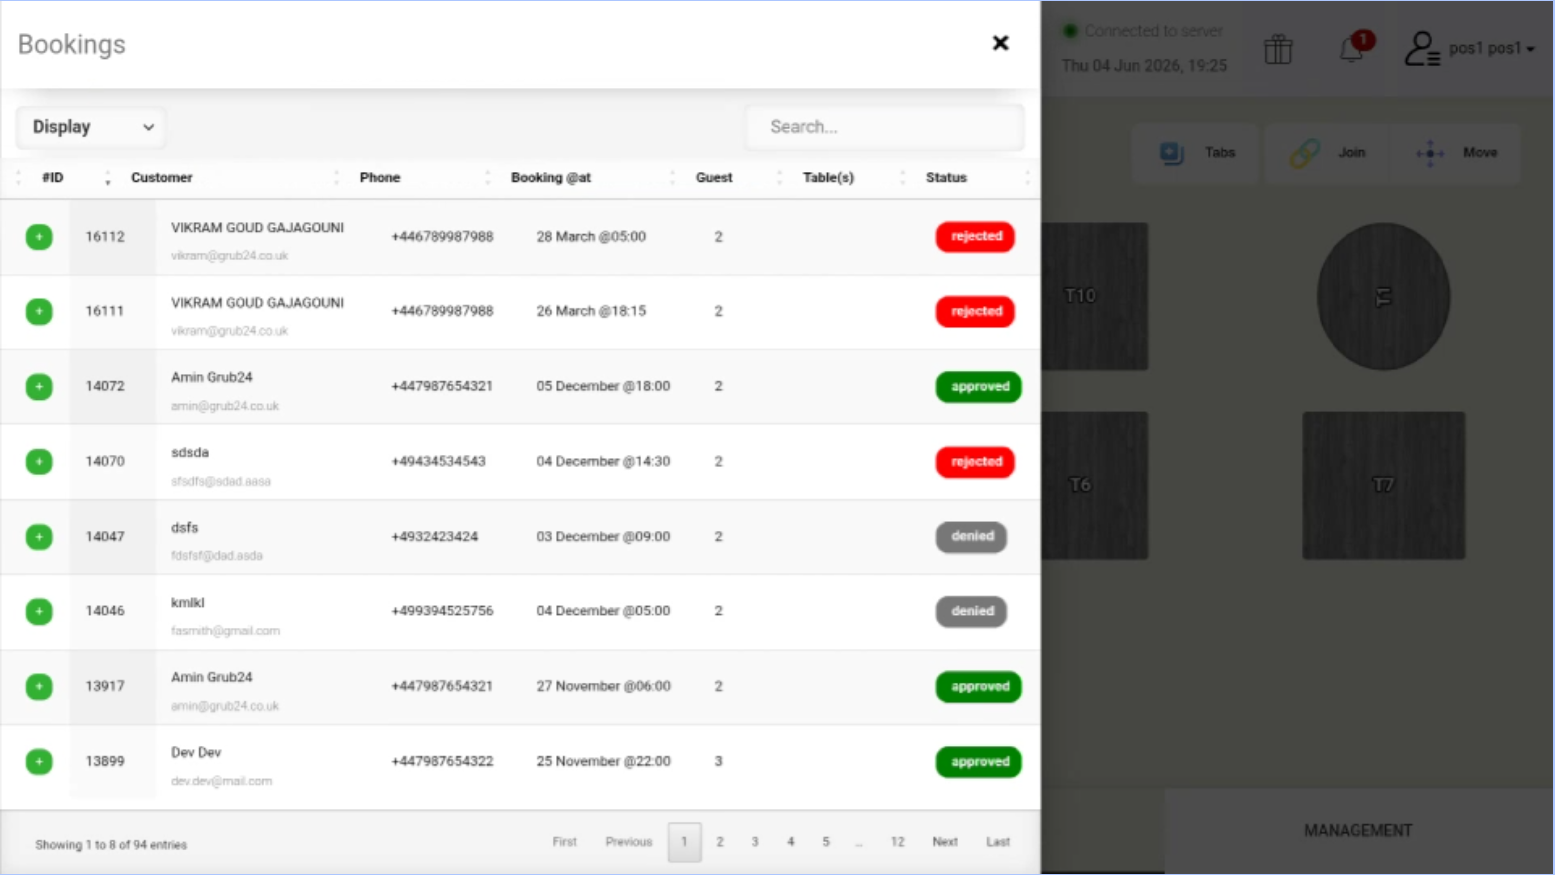
Task: Open the gift icon in header
Action: coord(1278,49)
